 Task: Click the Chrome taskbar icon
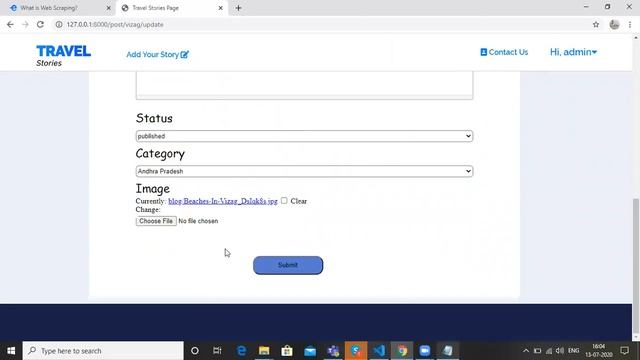click(x=402, y=351)
